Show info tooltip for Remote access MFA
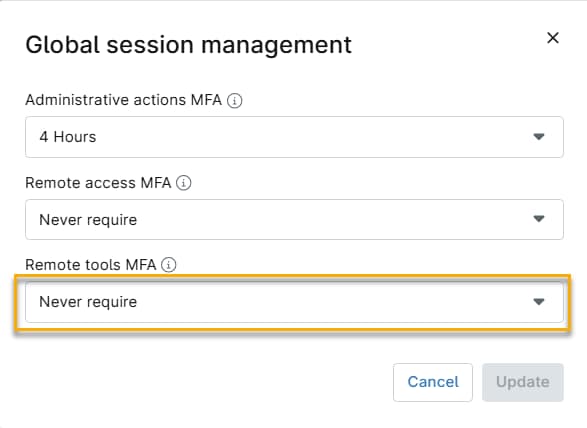This screenshot has width=587, height=428. (x=183, y=183)
